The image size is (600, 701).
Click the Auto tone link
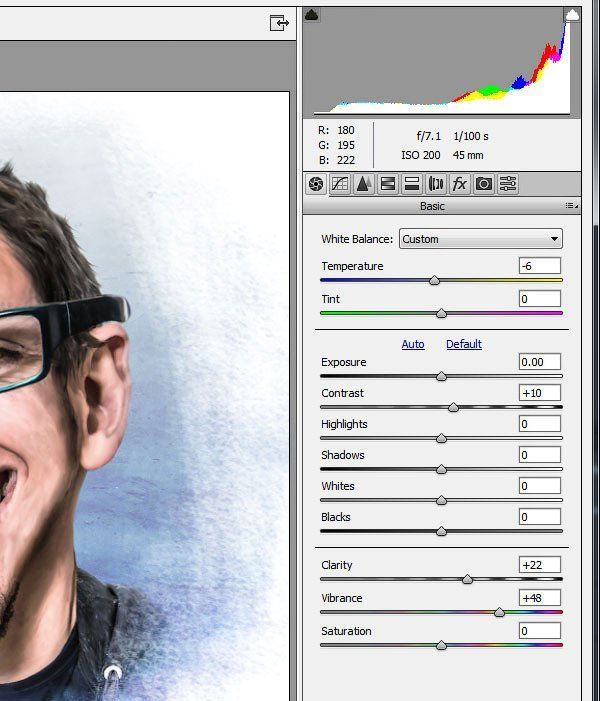click(413, 344)
